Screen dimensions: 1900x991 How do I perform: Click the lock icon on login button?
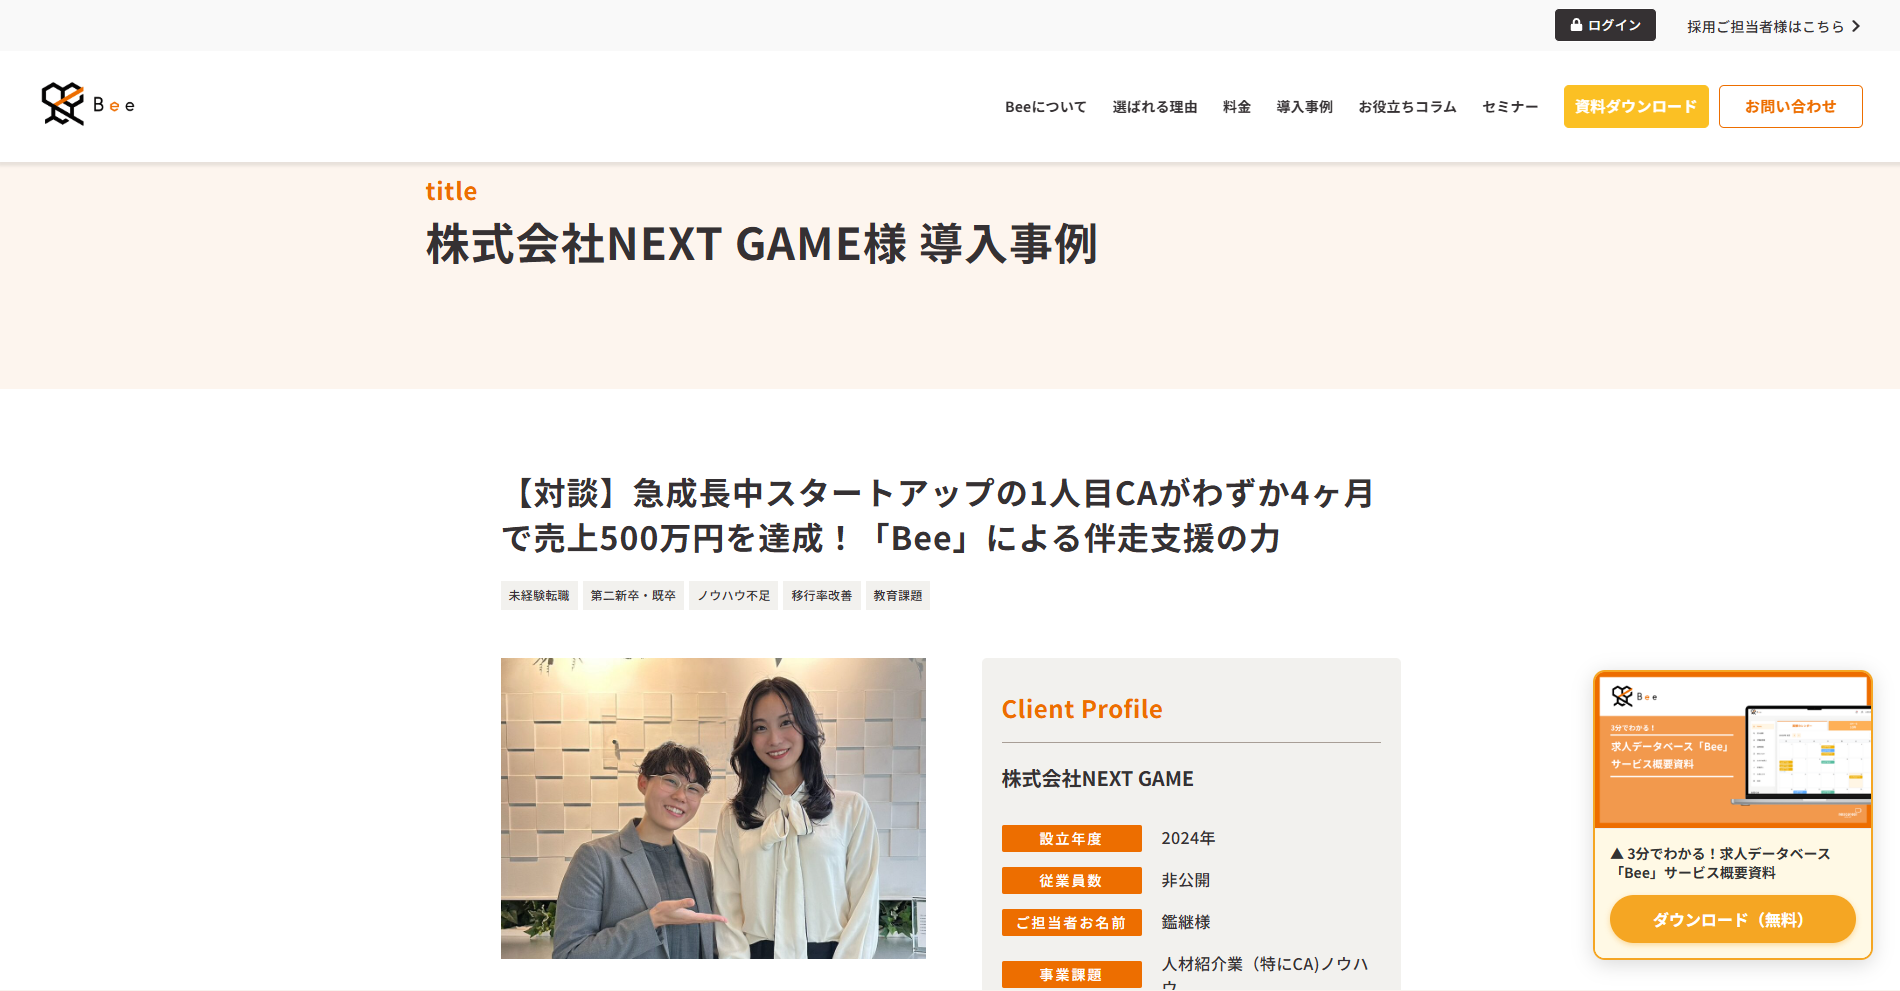point(1576,25)
